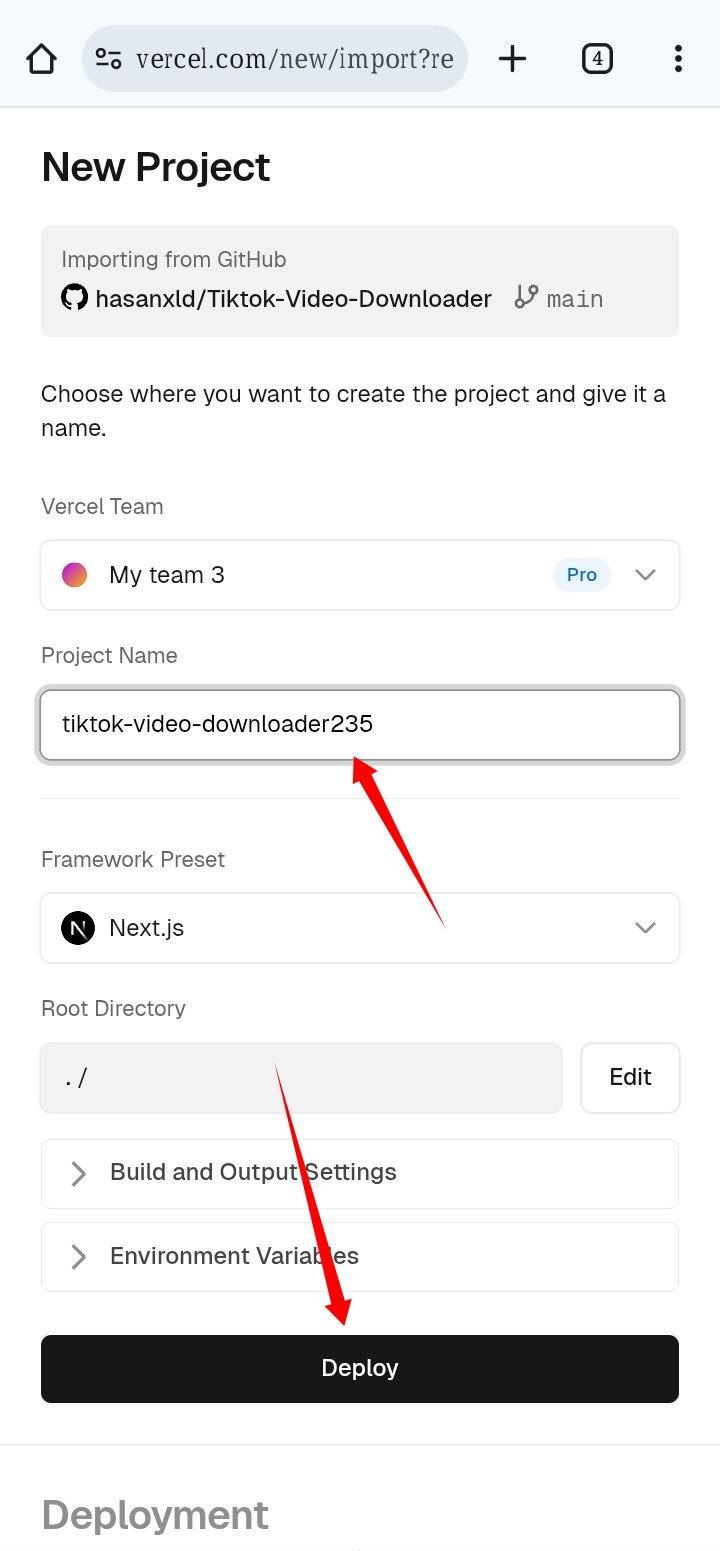This screenshot has width=720, height=1551.
Task: Tap the browser home icon
Action: (41, 59)
